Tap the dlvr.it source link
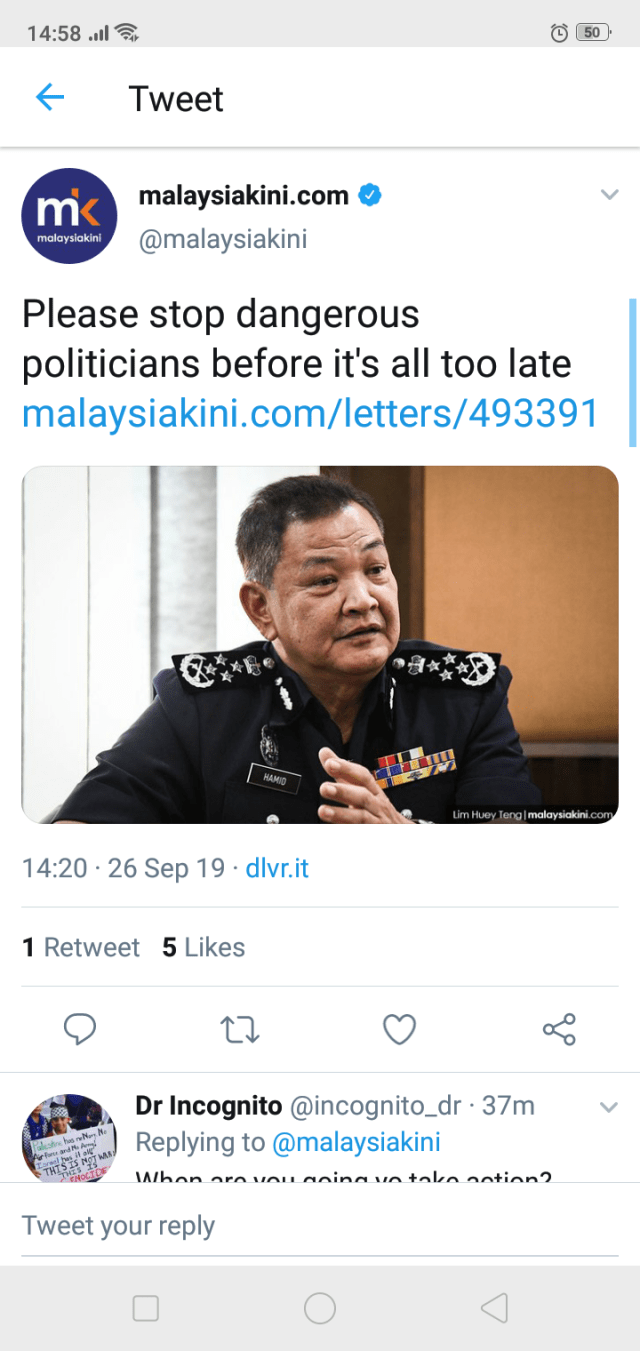 [x=277, y=867]
